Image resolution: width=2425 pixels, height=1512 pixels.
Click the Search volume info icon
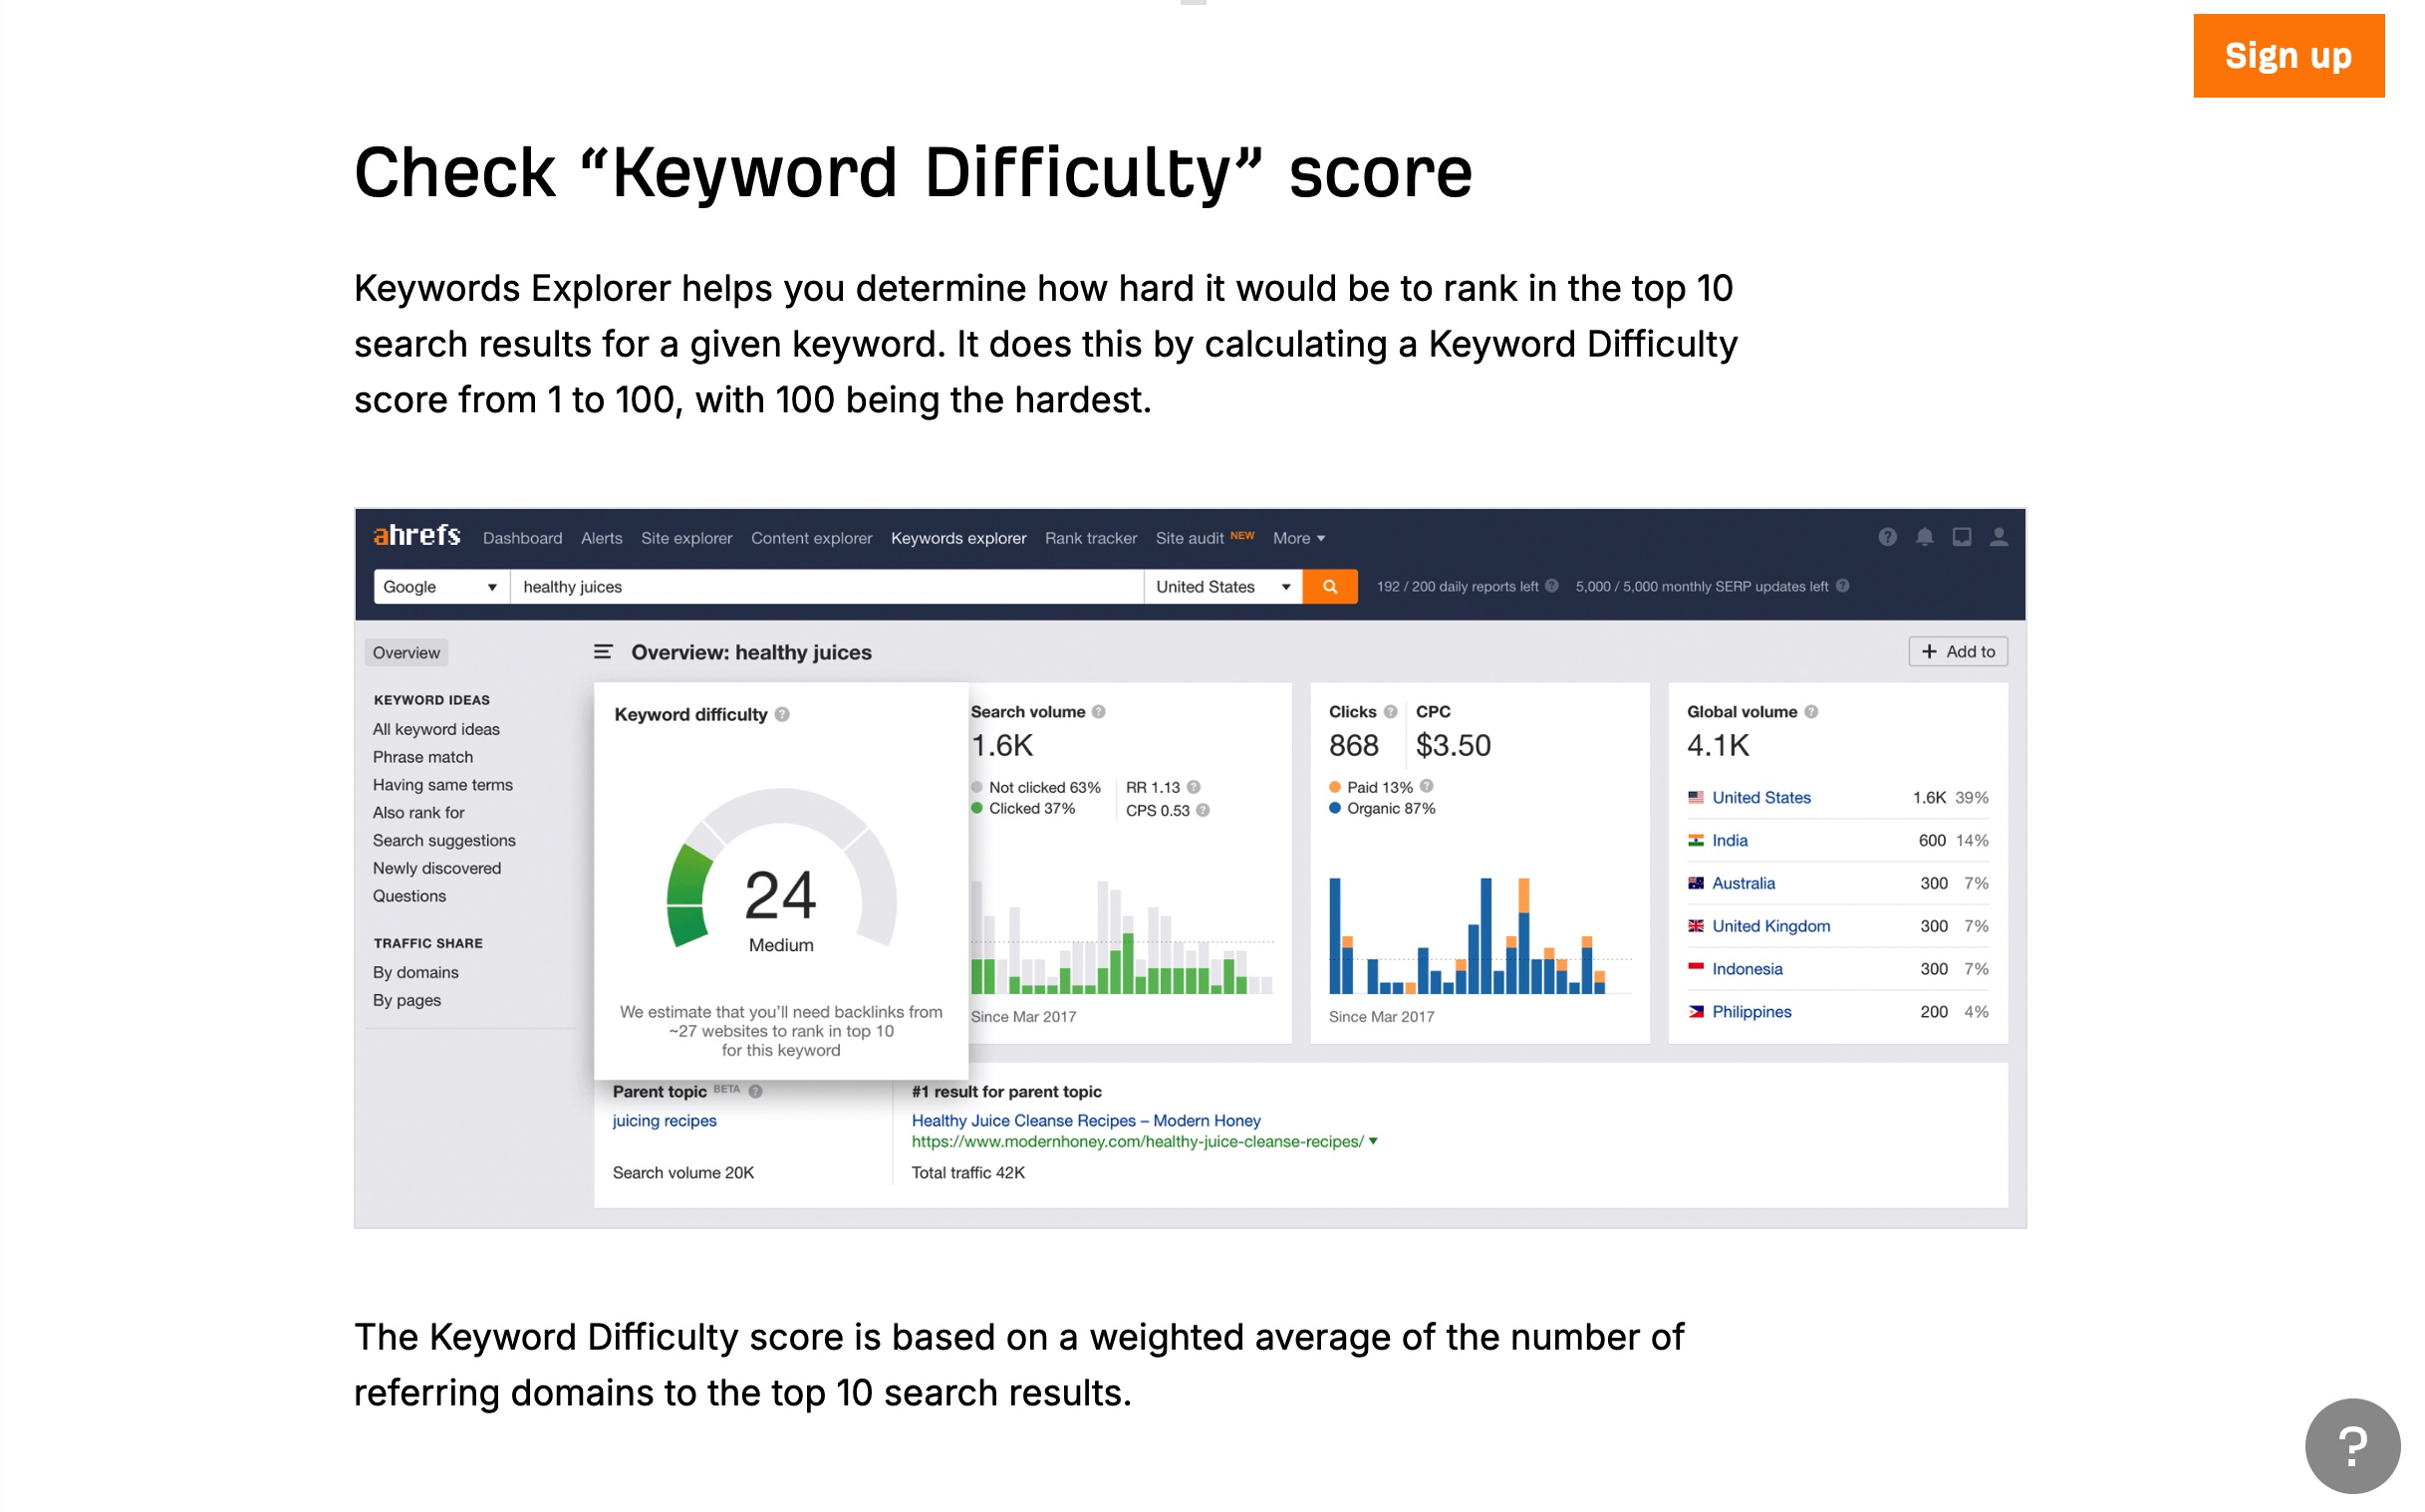click(1100, 713)
